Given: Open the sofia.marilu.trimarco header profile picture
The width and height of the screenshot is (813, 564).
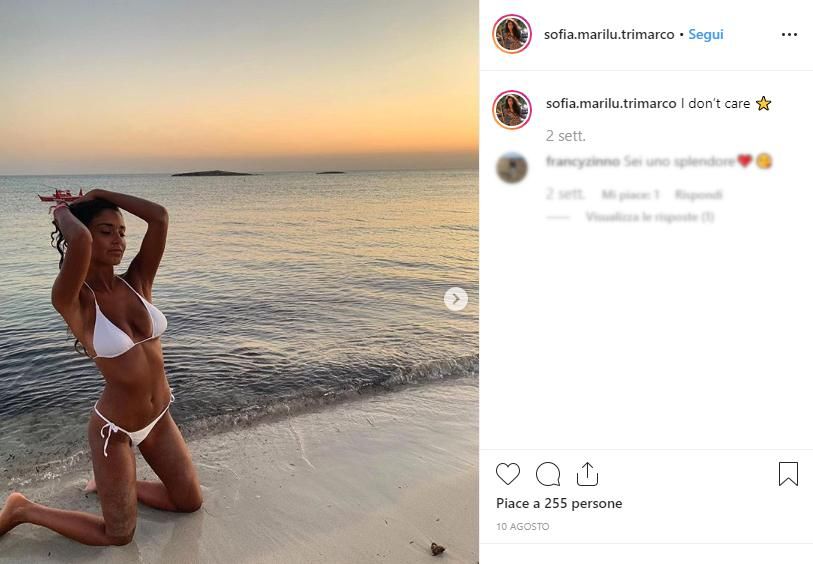Looking at the screenshot, I should pos(512,34).
